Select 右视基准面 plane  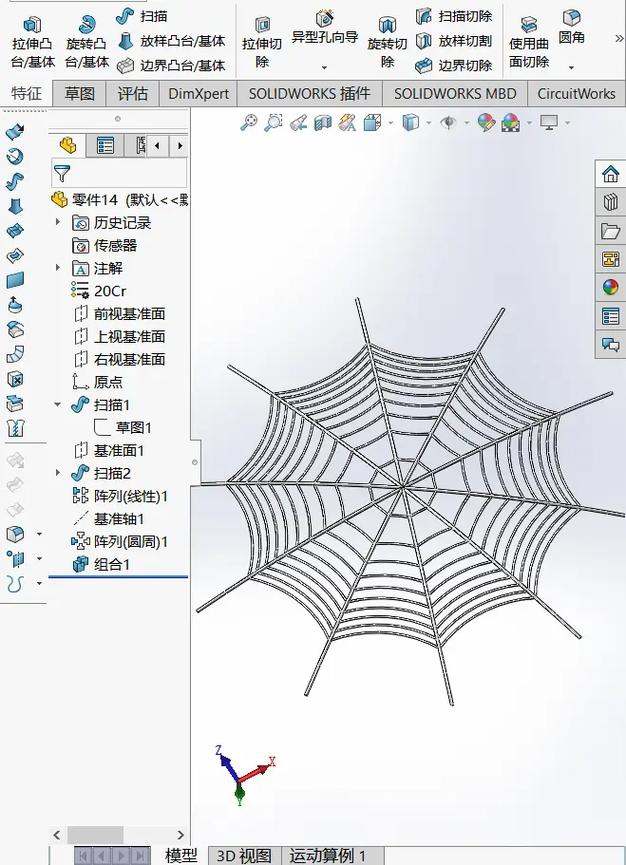[119, 359]
